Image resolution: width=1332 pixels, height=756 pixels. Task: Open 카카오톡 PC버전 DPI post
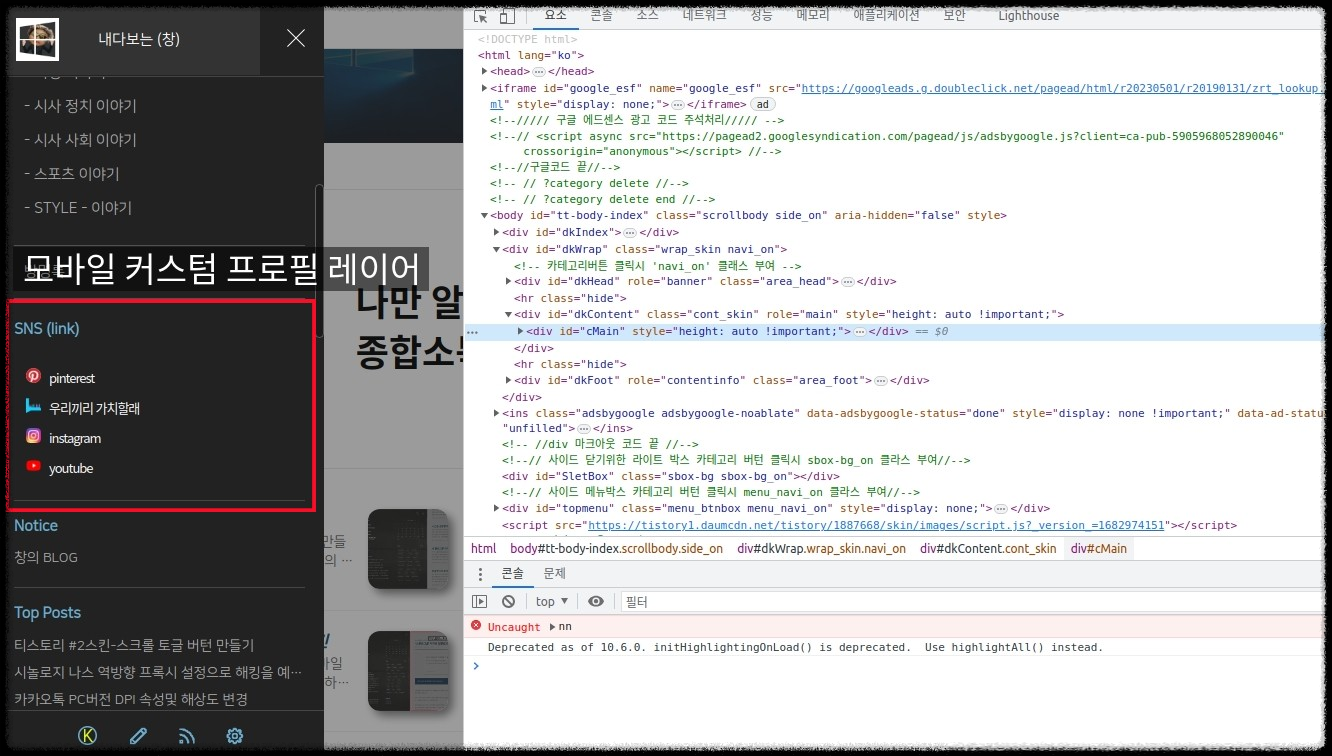pos(131,699)
